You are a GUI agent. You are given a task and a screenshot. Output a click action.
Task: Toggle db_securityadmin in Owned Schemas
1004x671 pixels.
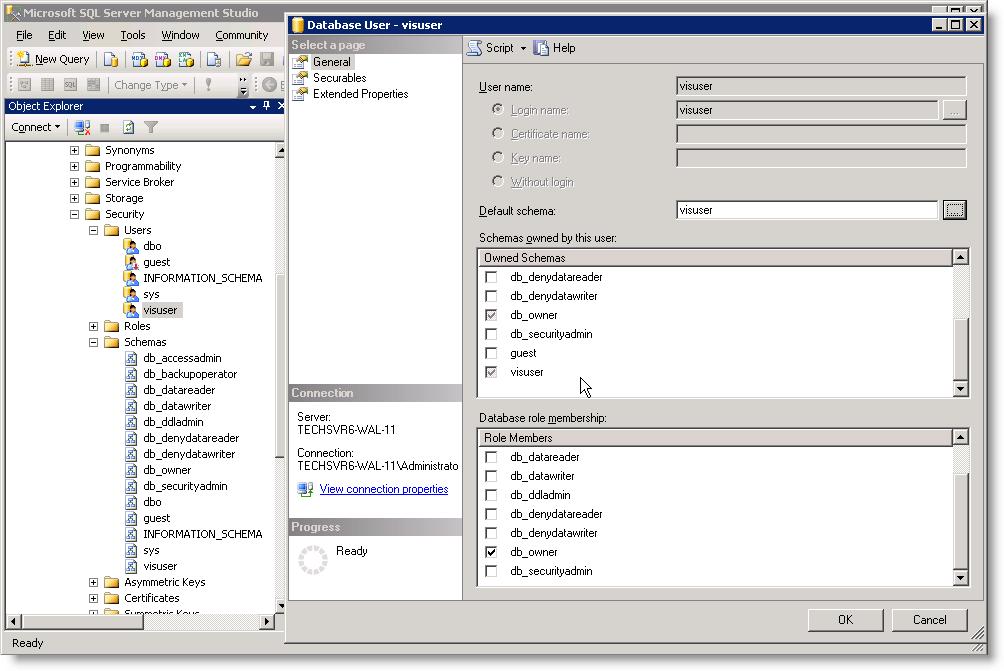(x=491, y=334)
